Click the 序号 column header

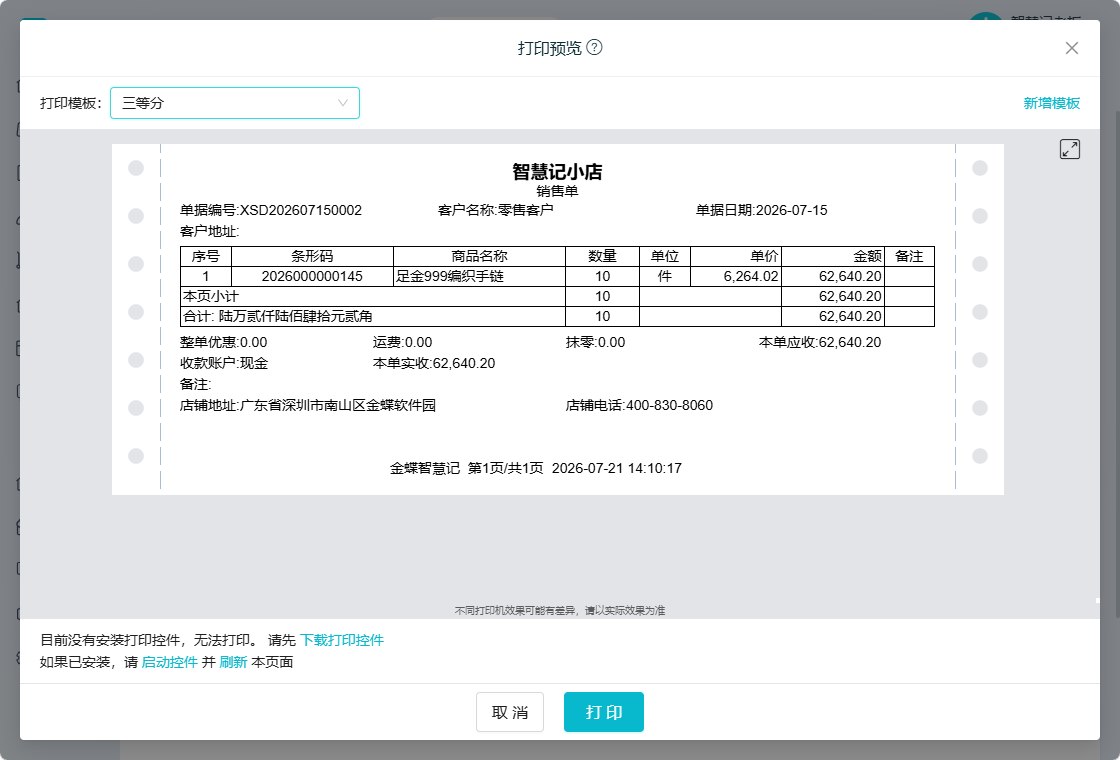click(x=206, y=256)
